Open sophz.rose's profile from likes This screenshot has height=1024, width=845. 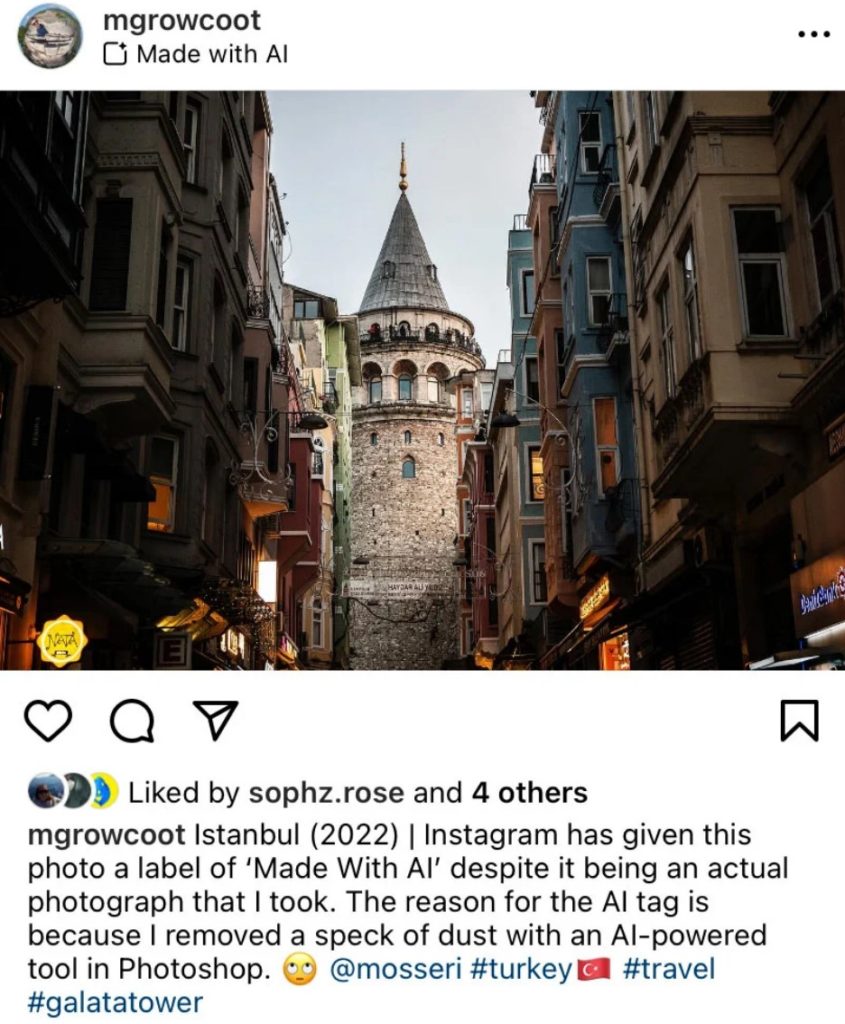(326, 793)
